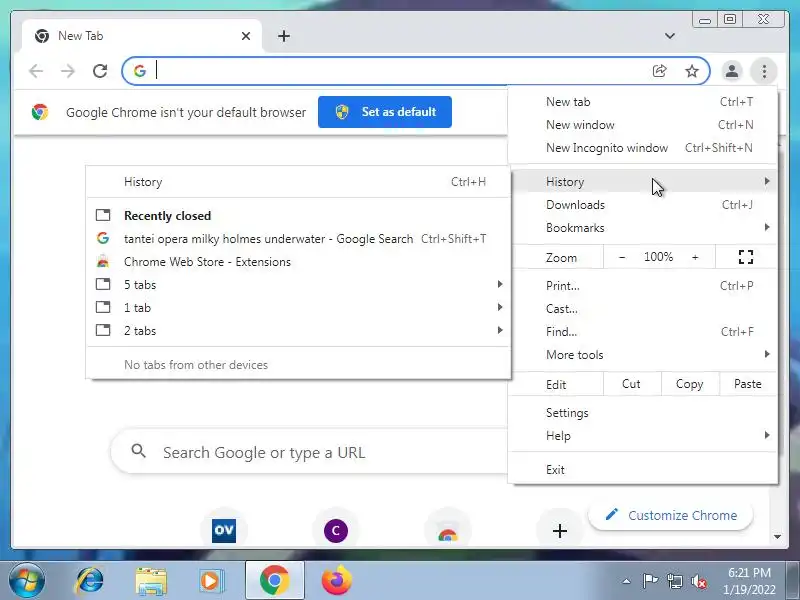Bookmark this tab with the star icon
Screen dimensions: 800x600
tap(691, 71)
